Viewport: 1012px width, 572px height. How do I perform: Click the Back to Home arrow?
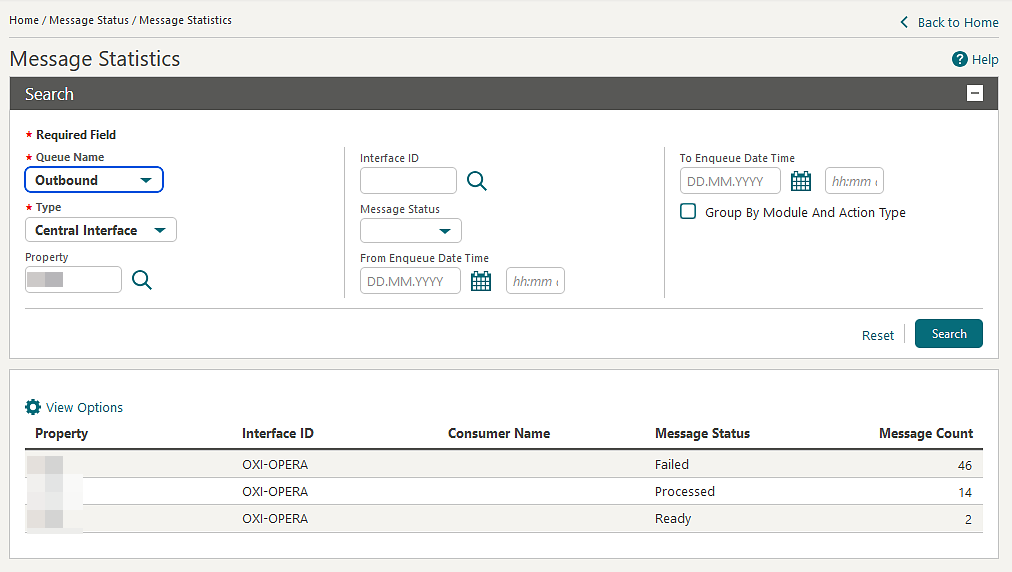(904, 23)
